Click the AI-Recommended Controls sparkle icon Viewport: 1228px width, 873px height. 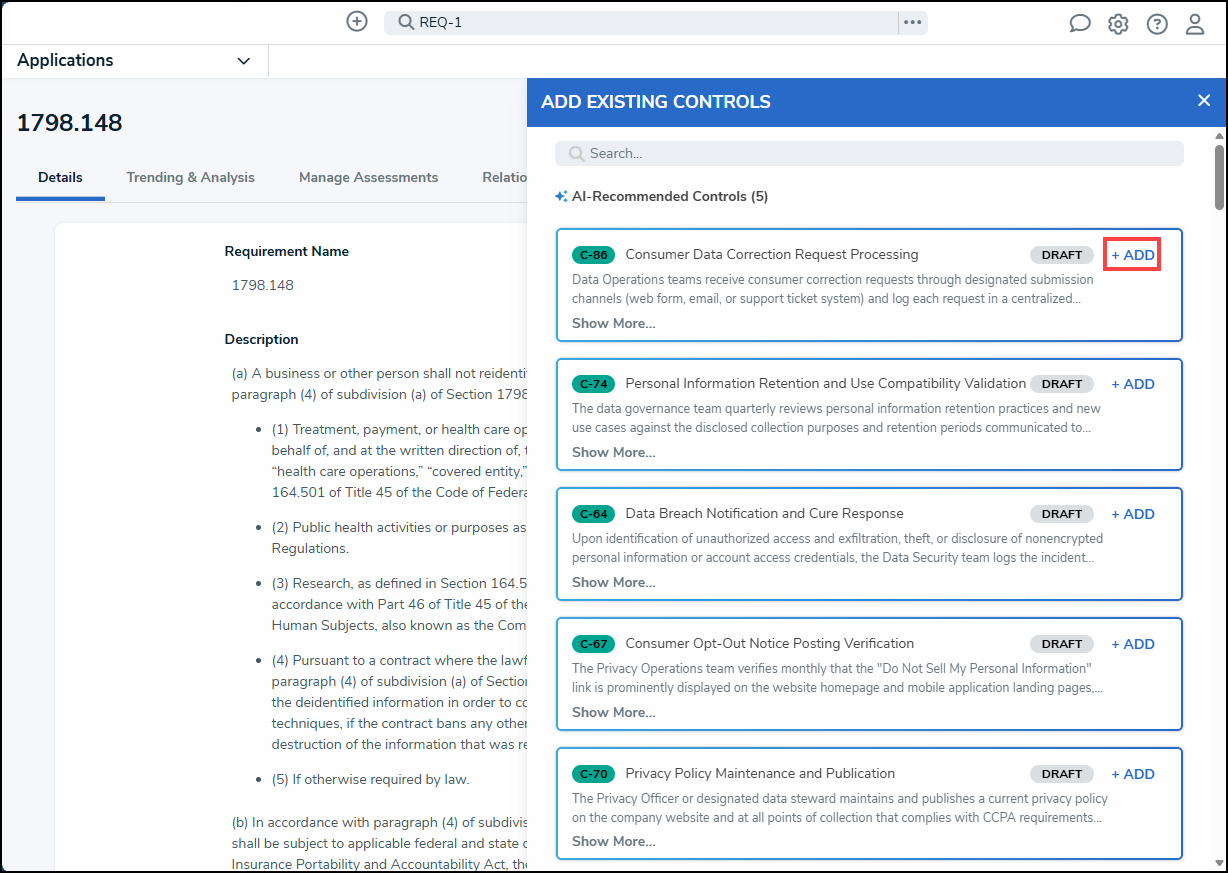[561, 197]
